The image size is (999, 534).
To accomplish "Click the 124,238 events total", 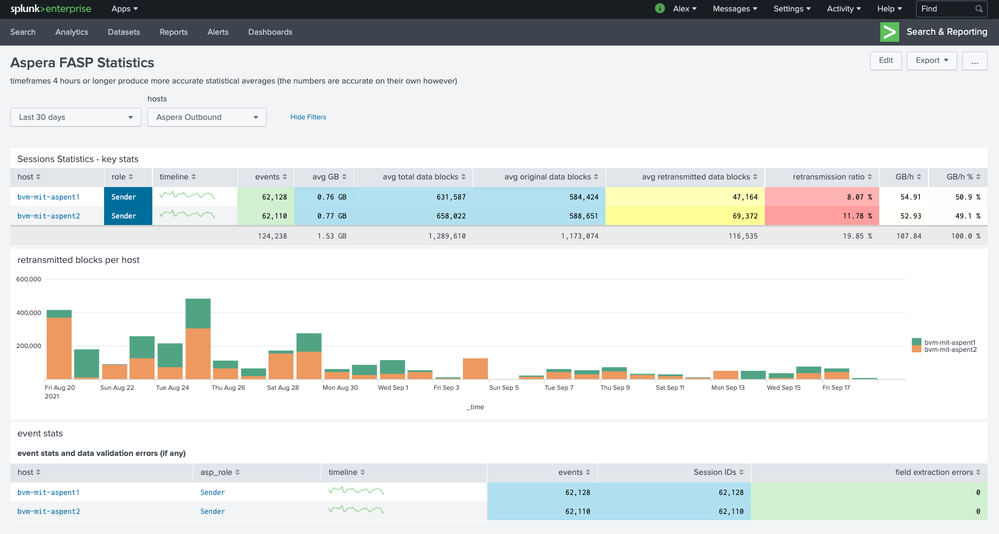I will pos(272,236).
